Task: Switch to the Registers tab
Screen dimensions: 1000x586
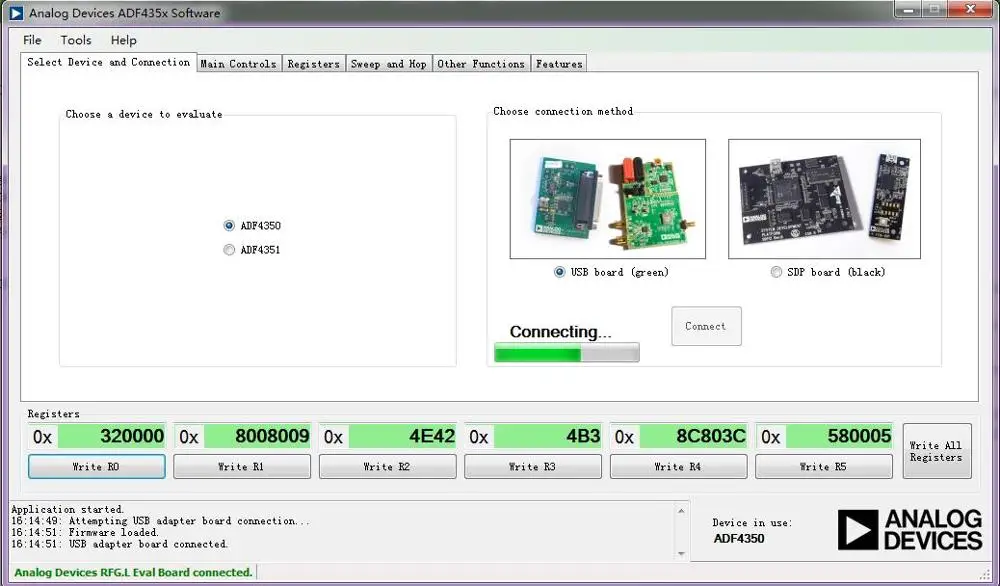Action: pyautogui.click(x=313, y=64)
